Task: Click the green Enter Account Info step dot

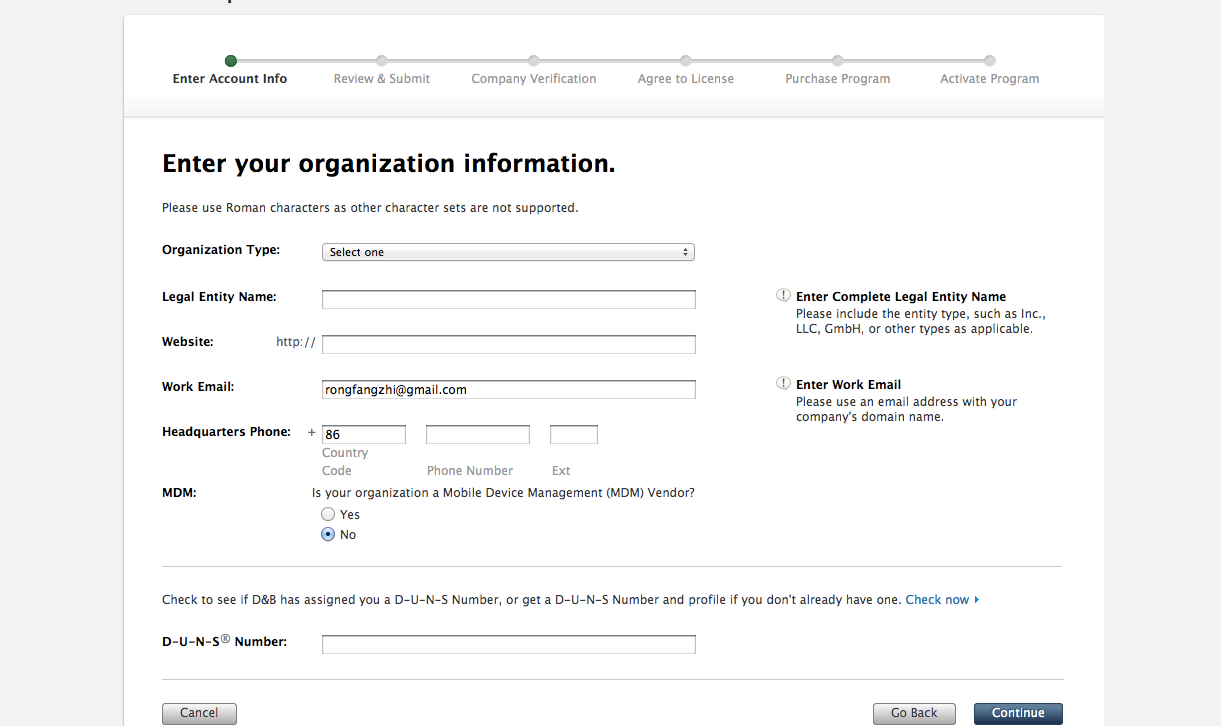Action: pos(231,61)
